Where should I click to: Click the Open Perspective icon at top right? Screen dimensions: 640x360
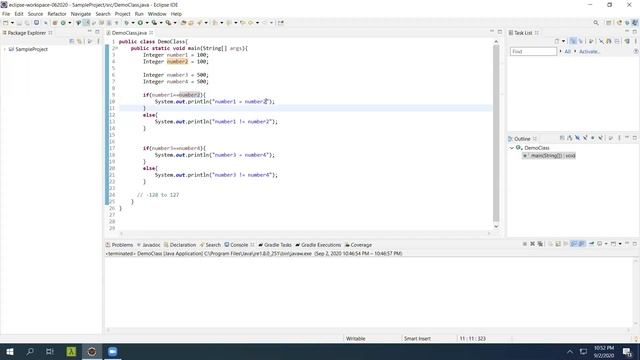coord(609,23)
